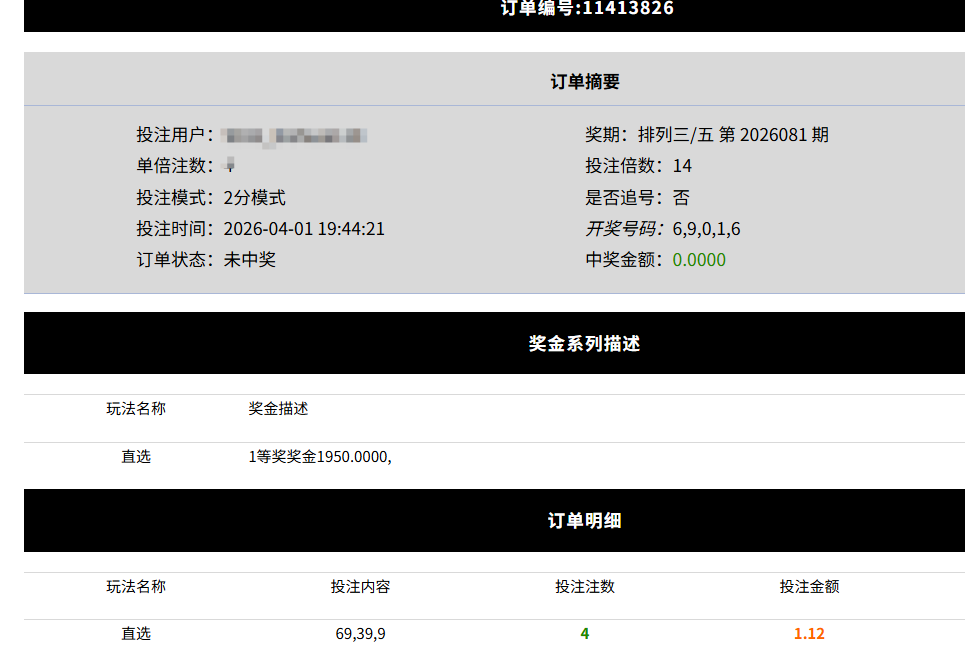Click the 投注注数 column header

pyautogui.click(x=585, y=587)
